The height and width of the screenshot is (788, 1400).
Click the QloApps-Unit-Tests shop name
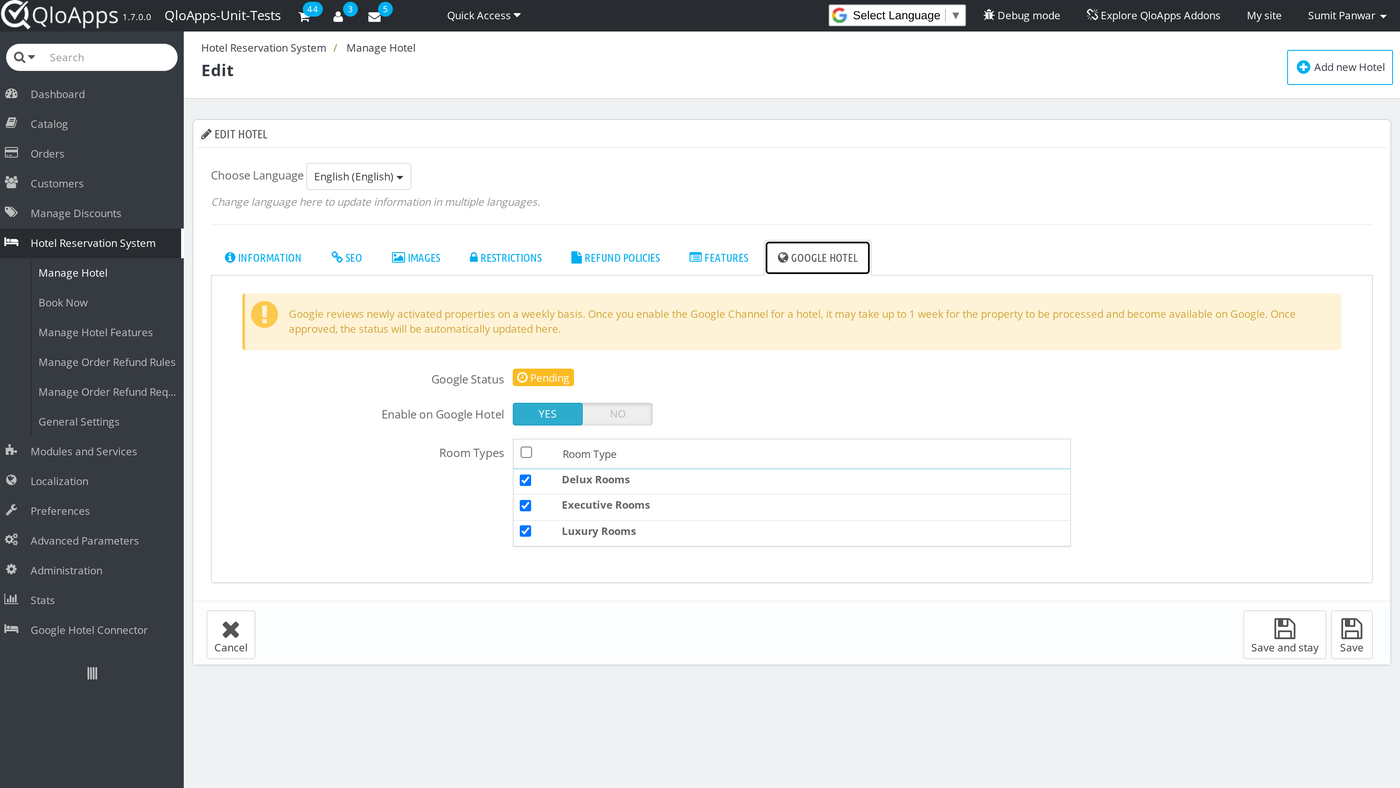click(x=222, y=16)
